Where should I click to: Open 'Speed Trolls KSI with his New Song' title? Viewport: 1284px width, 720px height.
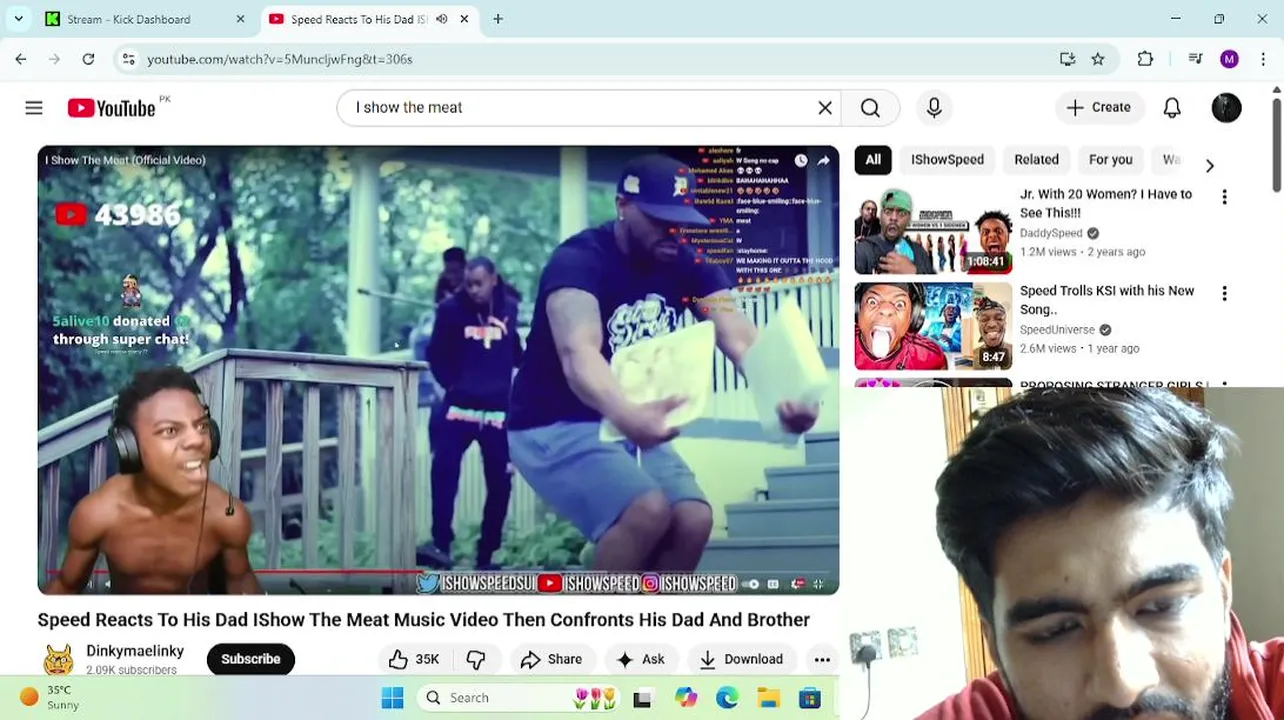(x=1107, y=300)
